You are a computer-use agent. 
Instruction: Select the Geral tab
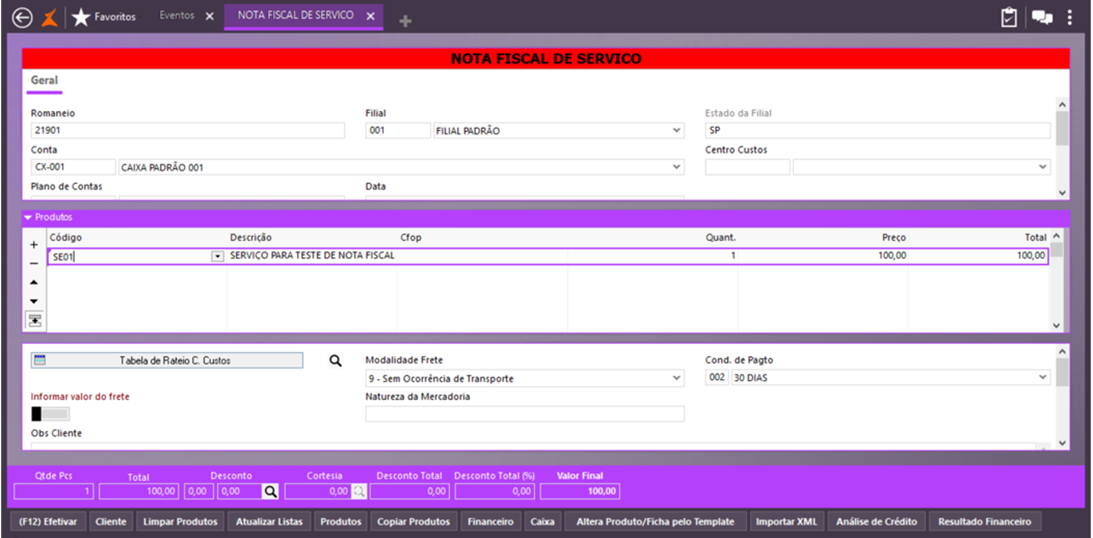pos(45,81)
